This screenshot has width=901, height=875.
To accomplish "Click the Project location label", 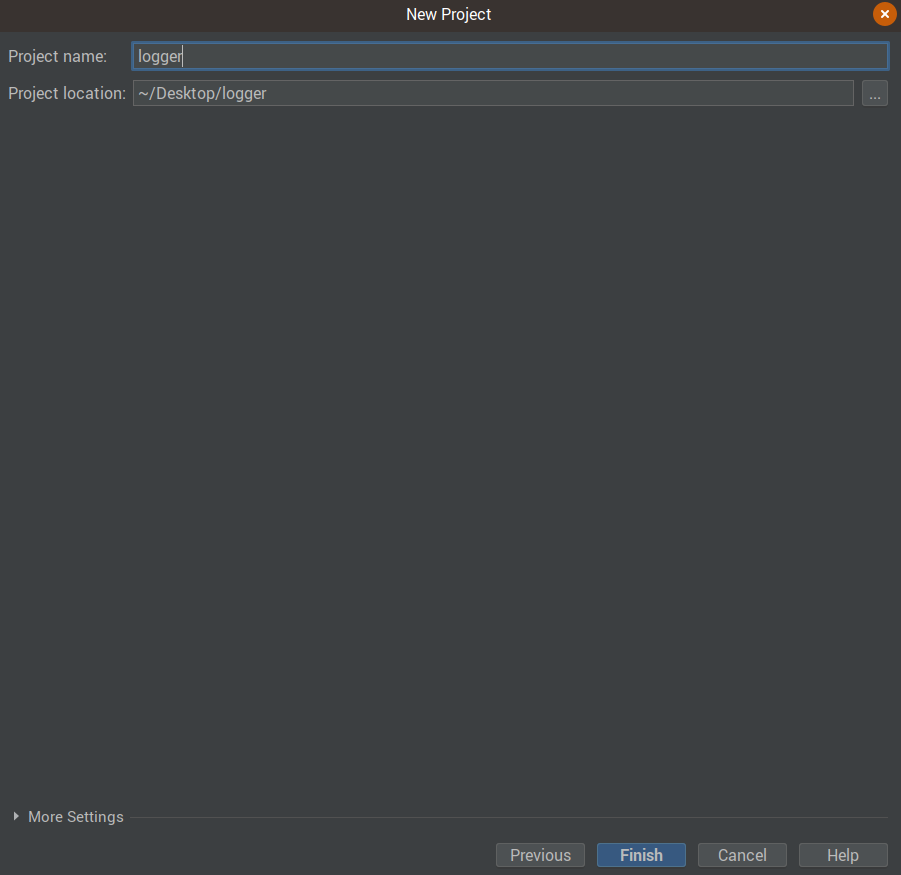I will pyautogui.click(x=65, y=93).
